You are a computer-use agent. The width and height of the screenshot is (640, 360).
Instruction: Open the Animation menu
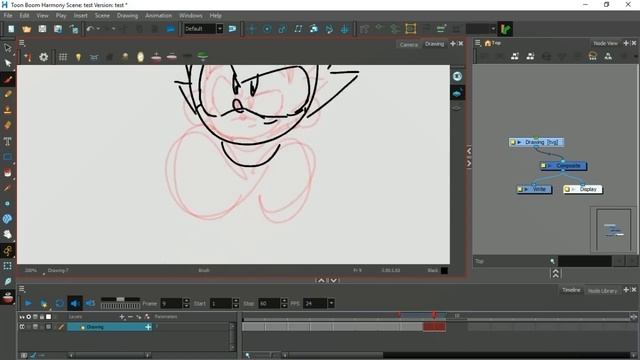pyautogui.click(x=158, y=16)
